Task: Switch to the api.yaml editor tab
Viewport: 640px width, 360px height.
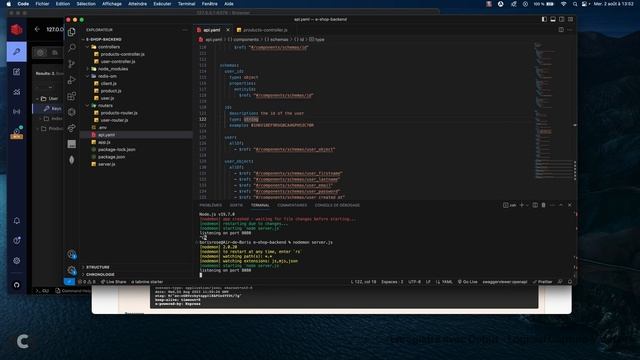Action: tap(212, 30)
